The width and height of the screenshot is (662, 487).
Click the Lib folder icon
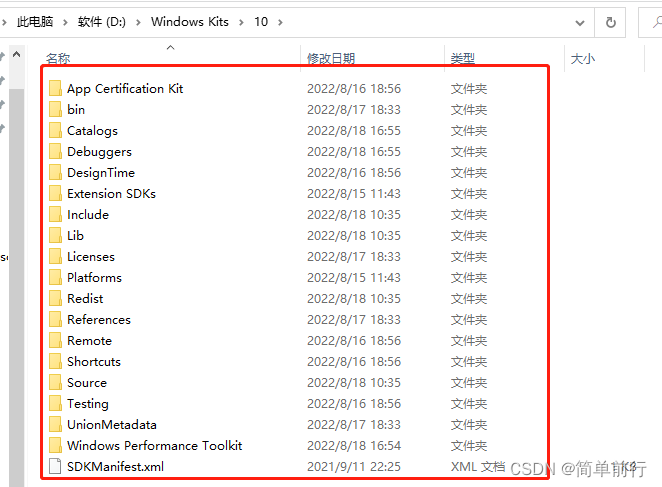pyautogui.click(x=55, y=235)
